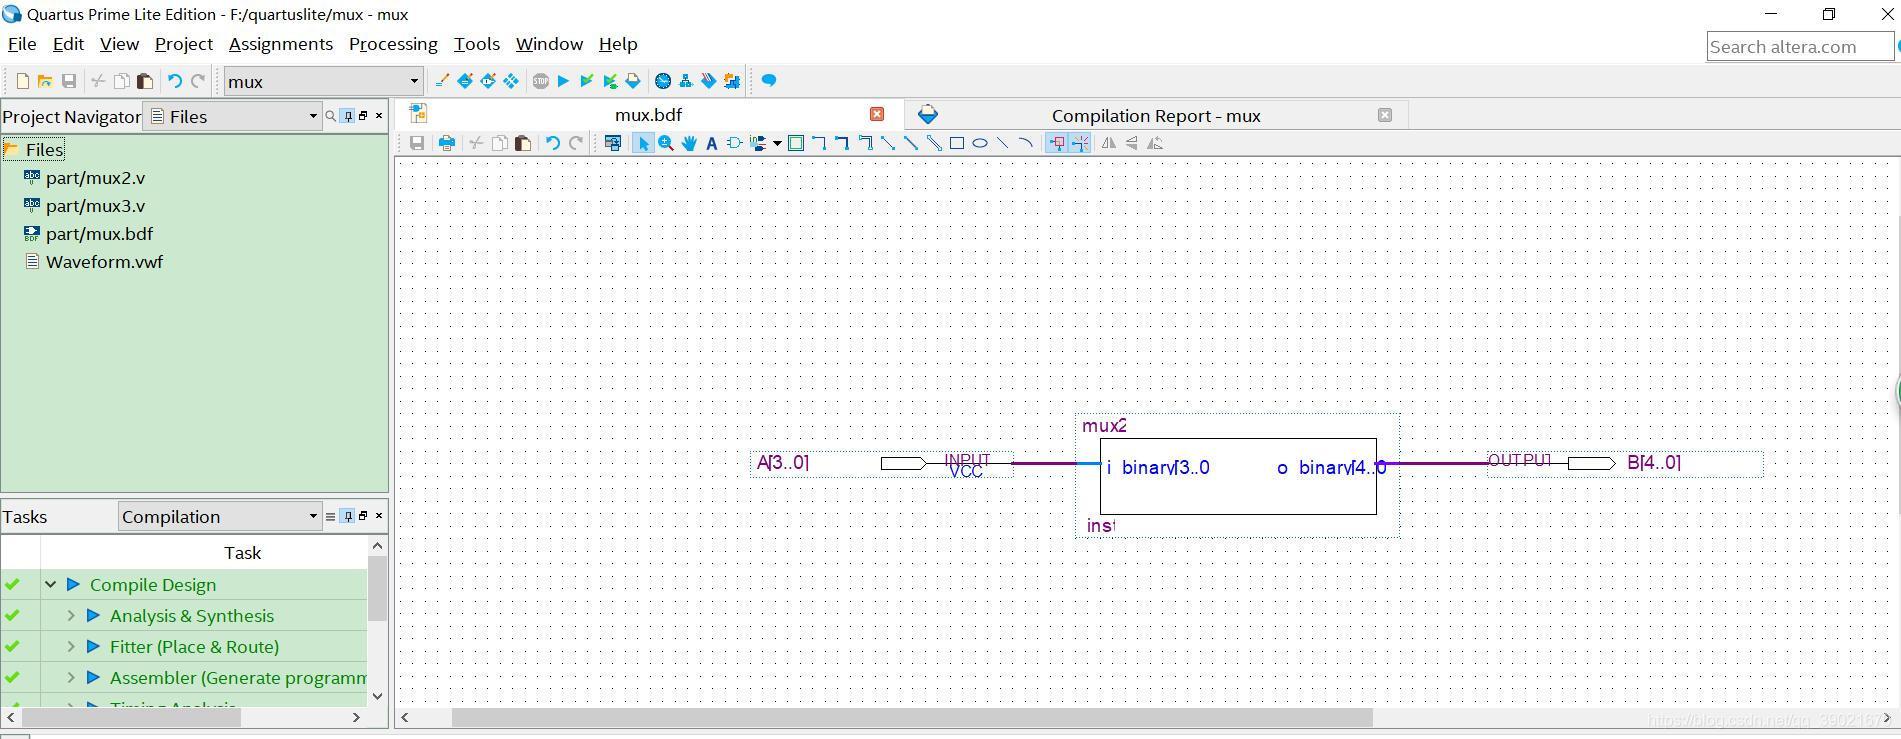
Task: Switch to the Compilation Report - mux tab
Action: tap(1156, 116)
